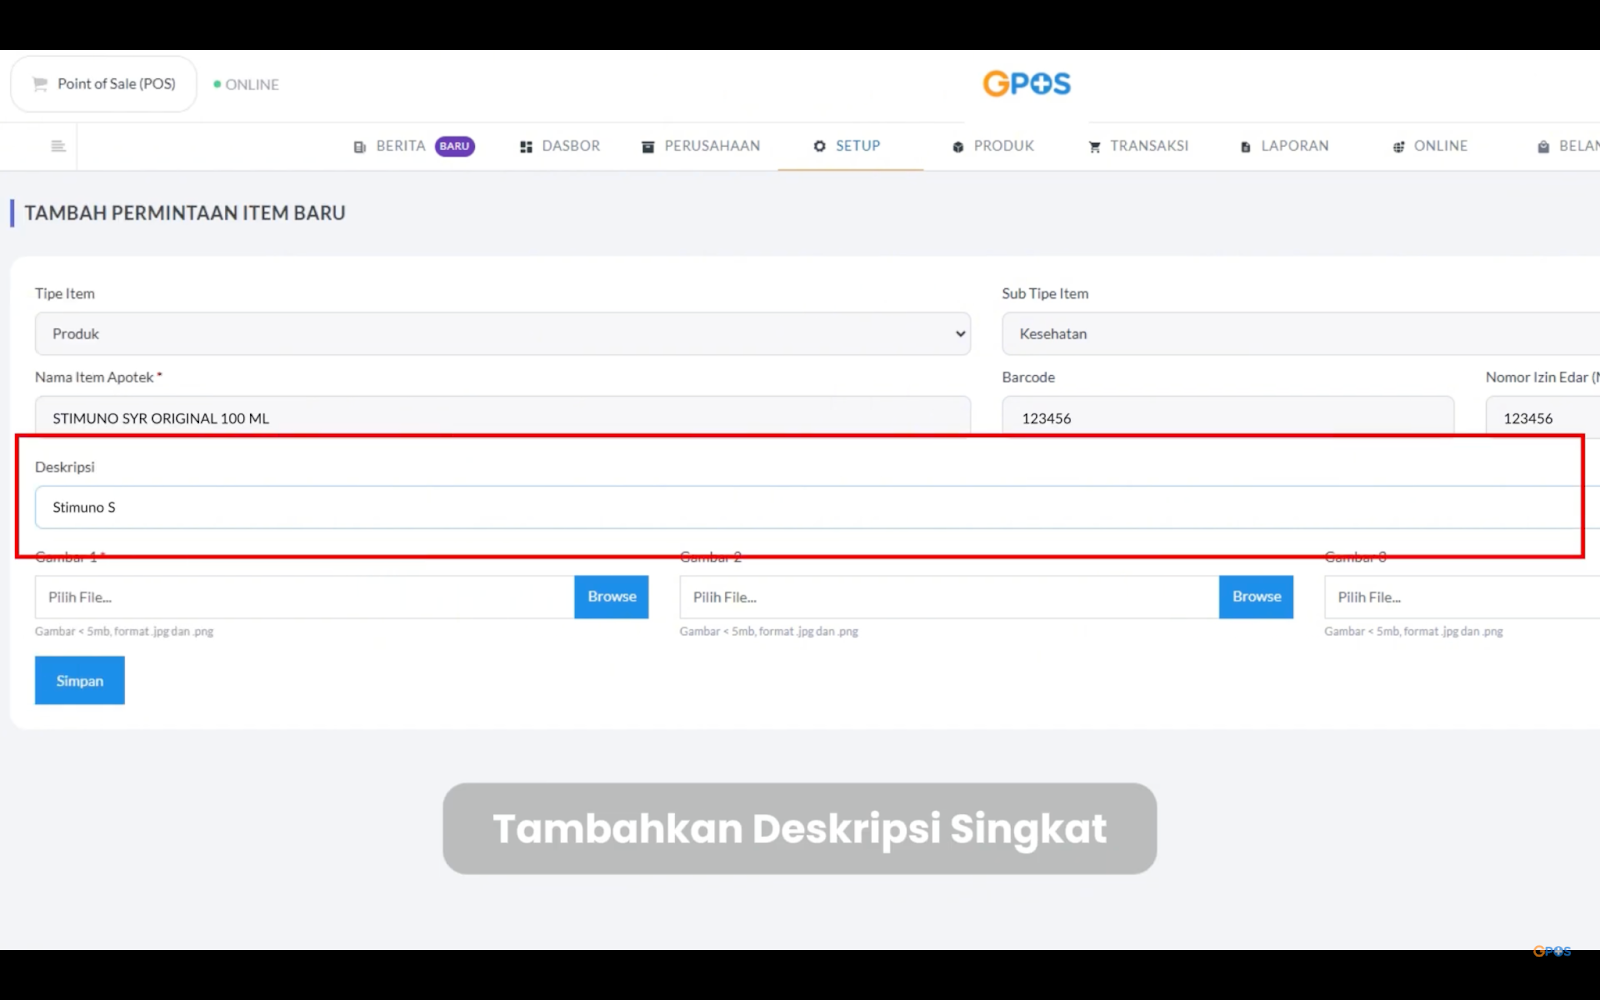Click the Deskripsi text field
This screenshot has height=1000, width=1600.
pyautogui.click(x=817, y=507)
